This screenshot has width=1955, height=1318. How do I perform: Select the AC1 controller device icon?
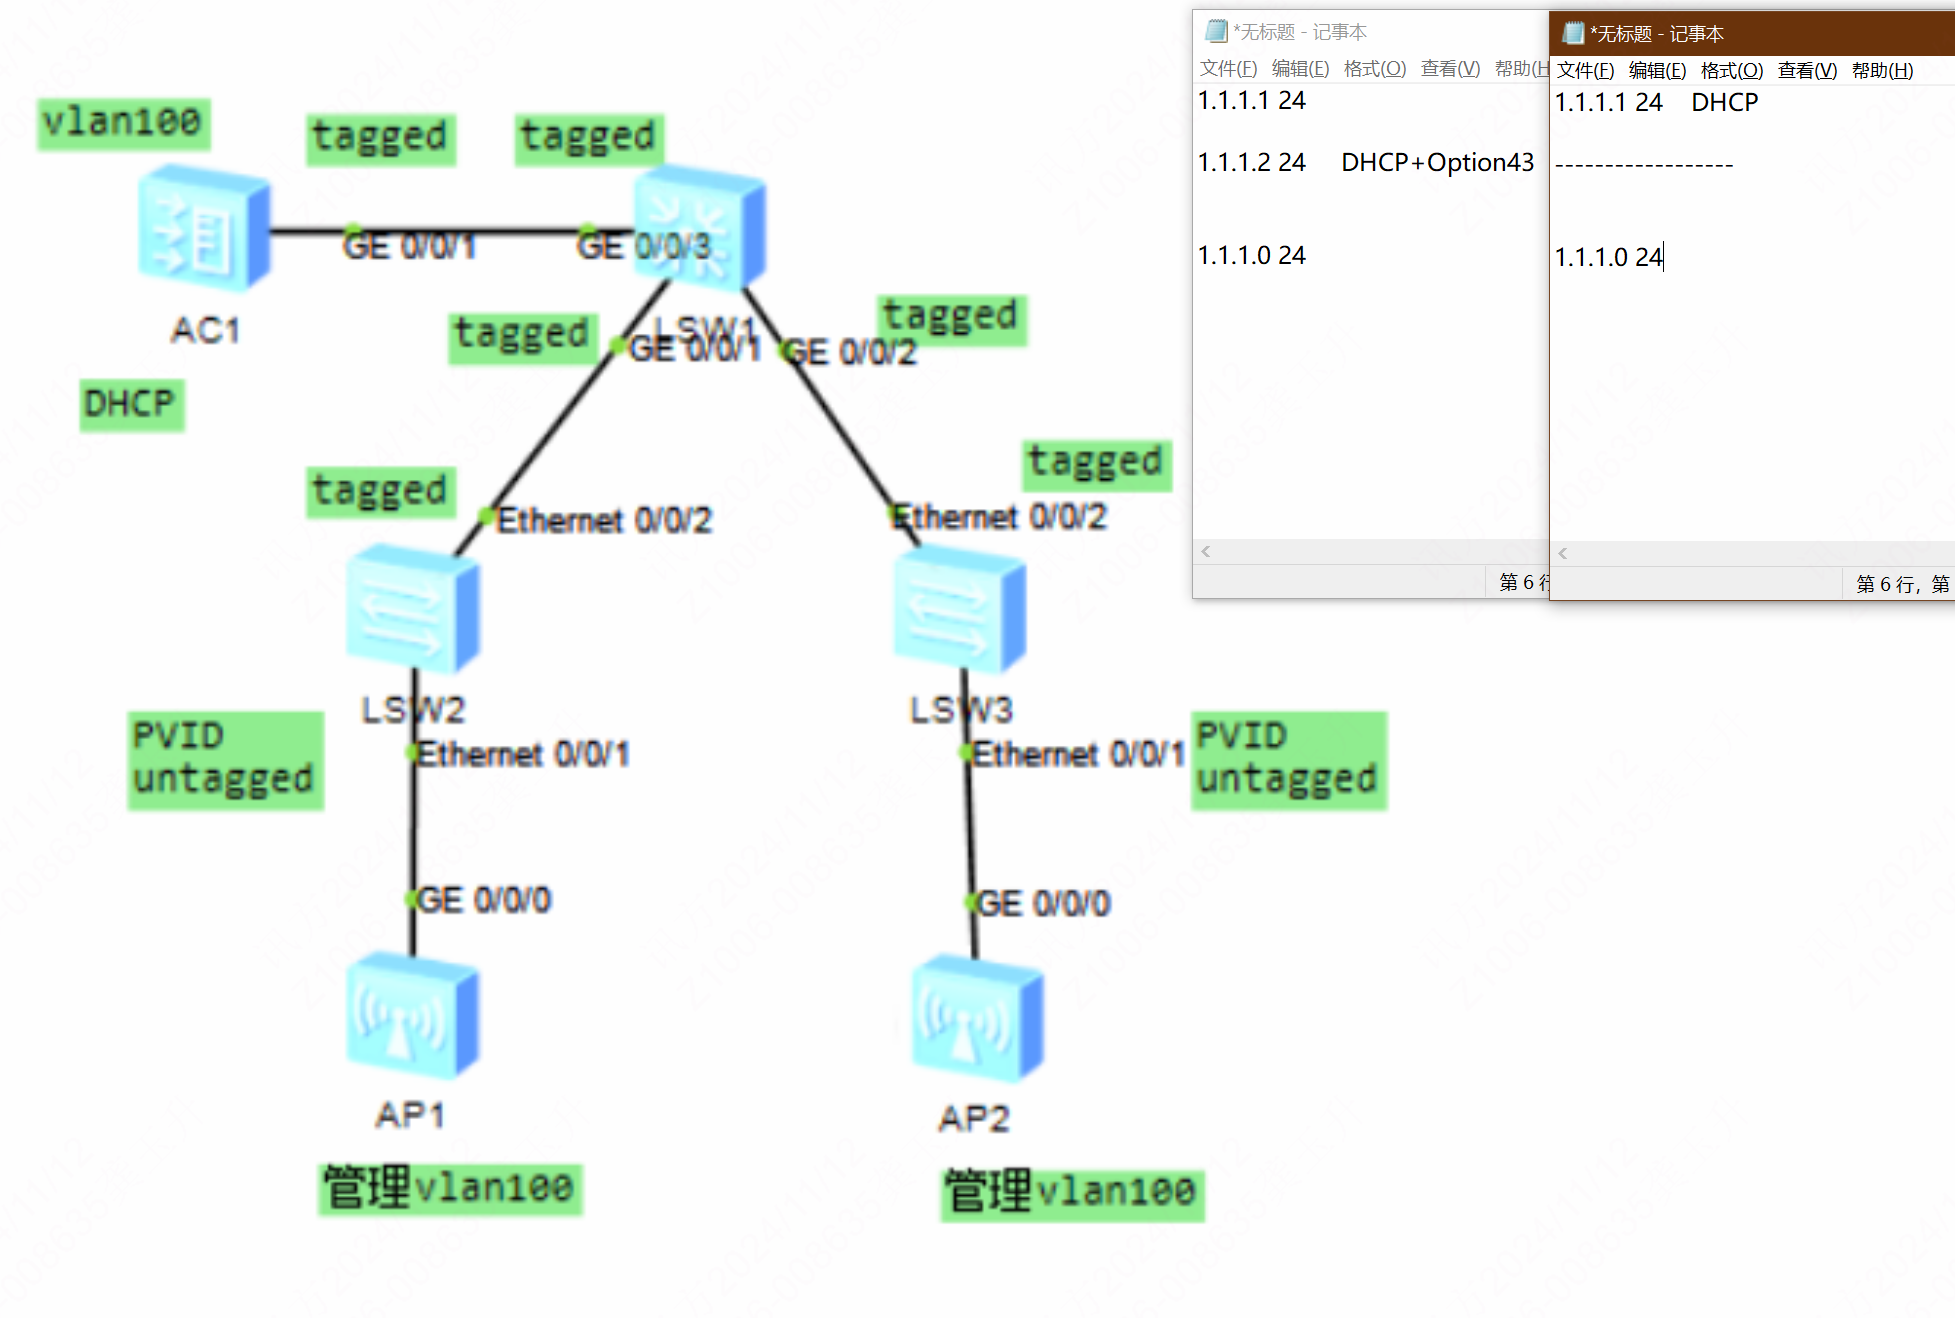coord(205,228)
